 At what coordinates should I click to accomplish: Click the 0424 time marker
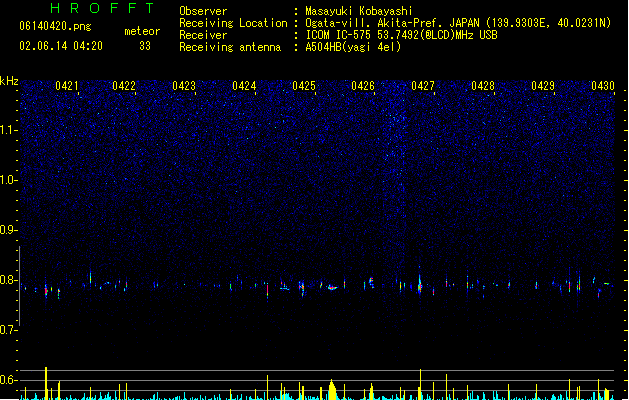[x=244, y=86]
